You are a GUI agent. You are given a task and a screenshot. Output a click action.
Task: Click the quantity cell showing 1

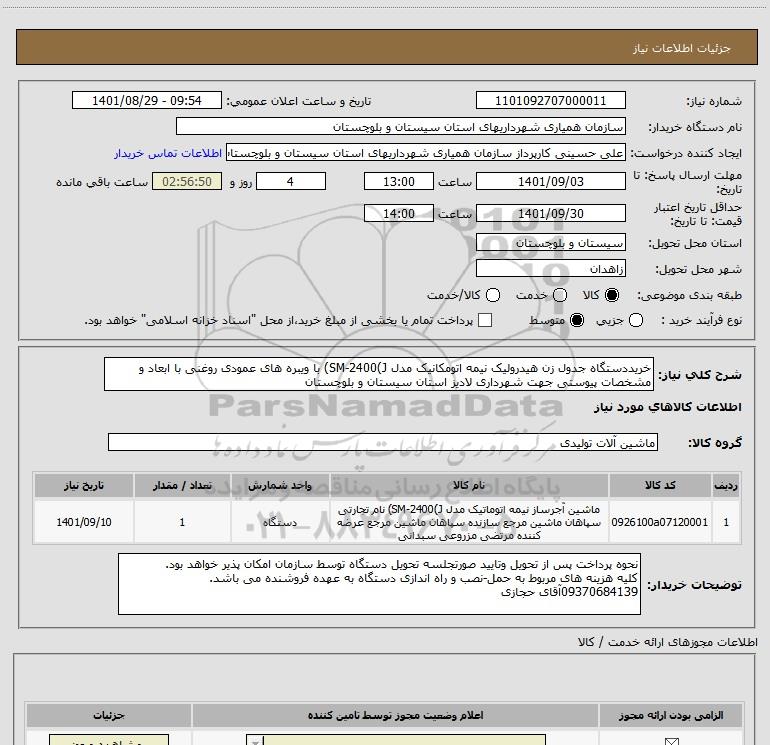pyautogui.click(x=182, y=522)
